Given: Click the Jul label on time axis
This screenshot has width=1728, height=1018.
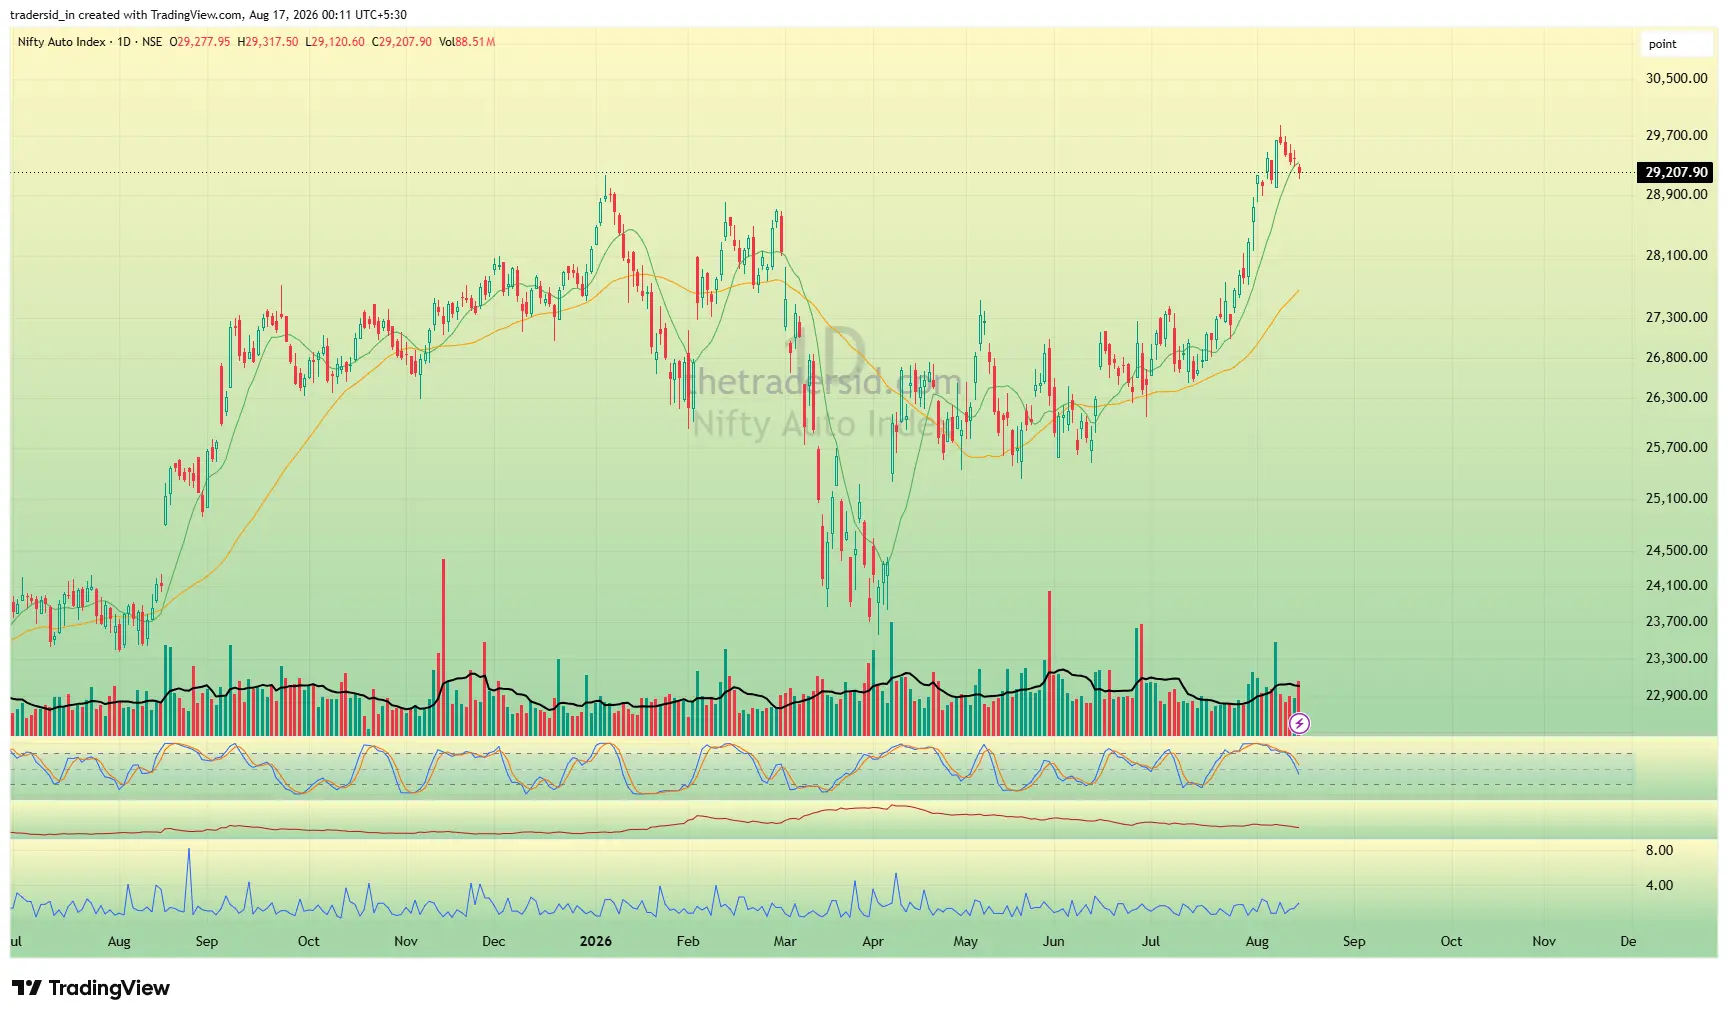Looking at the screenshot, I should click(x=1151, y=941).
